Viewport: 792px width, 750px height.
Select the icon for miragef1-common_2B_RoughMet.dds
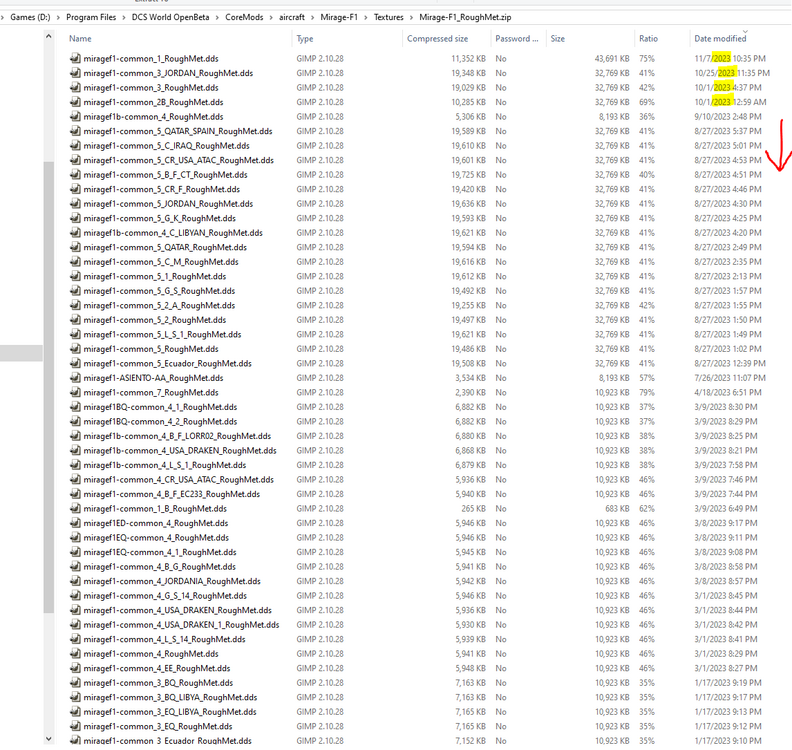(75, 102)
